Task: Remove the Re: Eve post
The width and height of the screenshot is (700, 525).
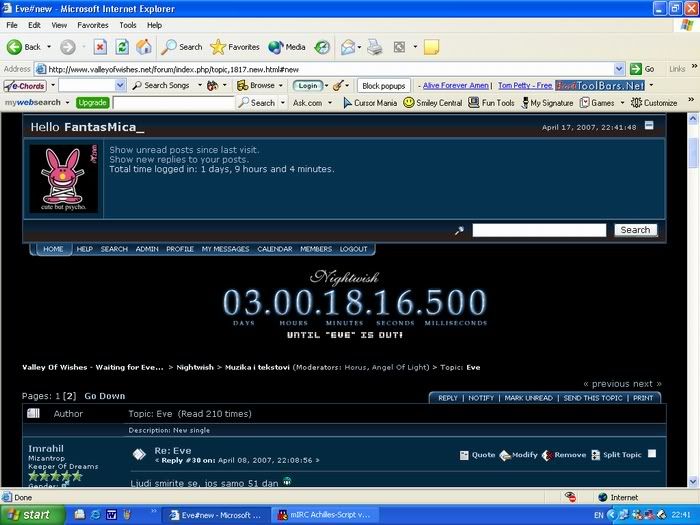Action: click(564, 455)
